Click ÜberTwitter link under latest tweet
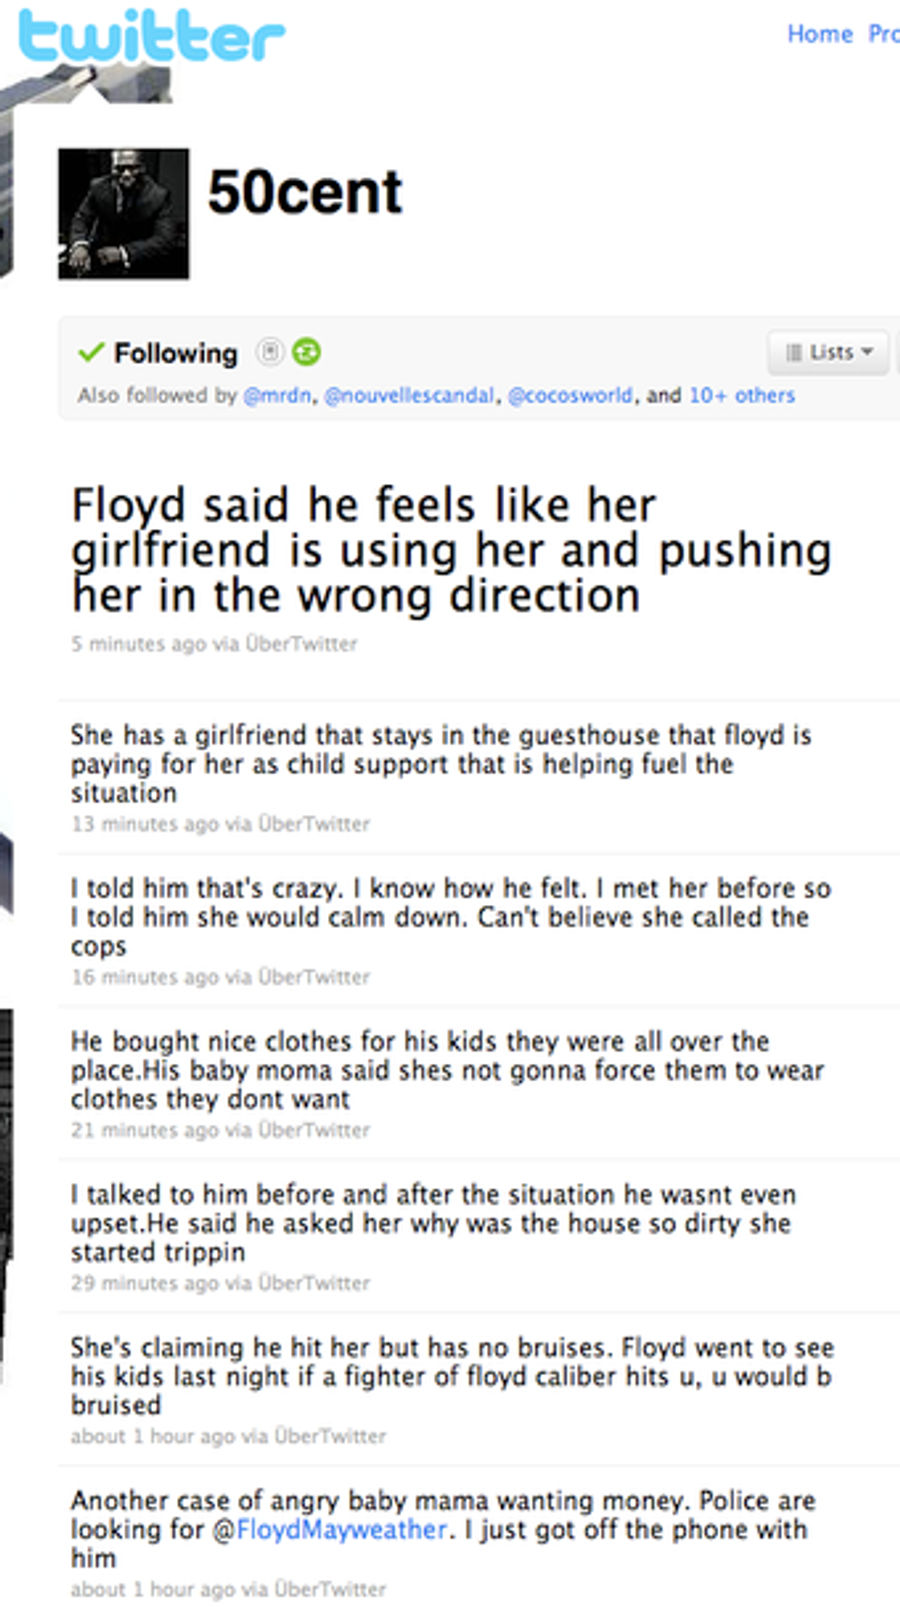The width and height of the screenshot is (900, 1612). point(301,644)
